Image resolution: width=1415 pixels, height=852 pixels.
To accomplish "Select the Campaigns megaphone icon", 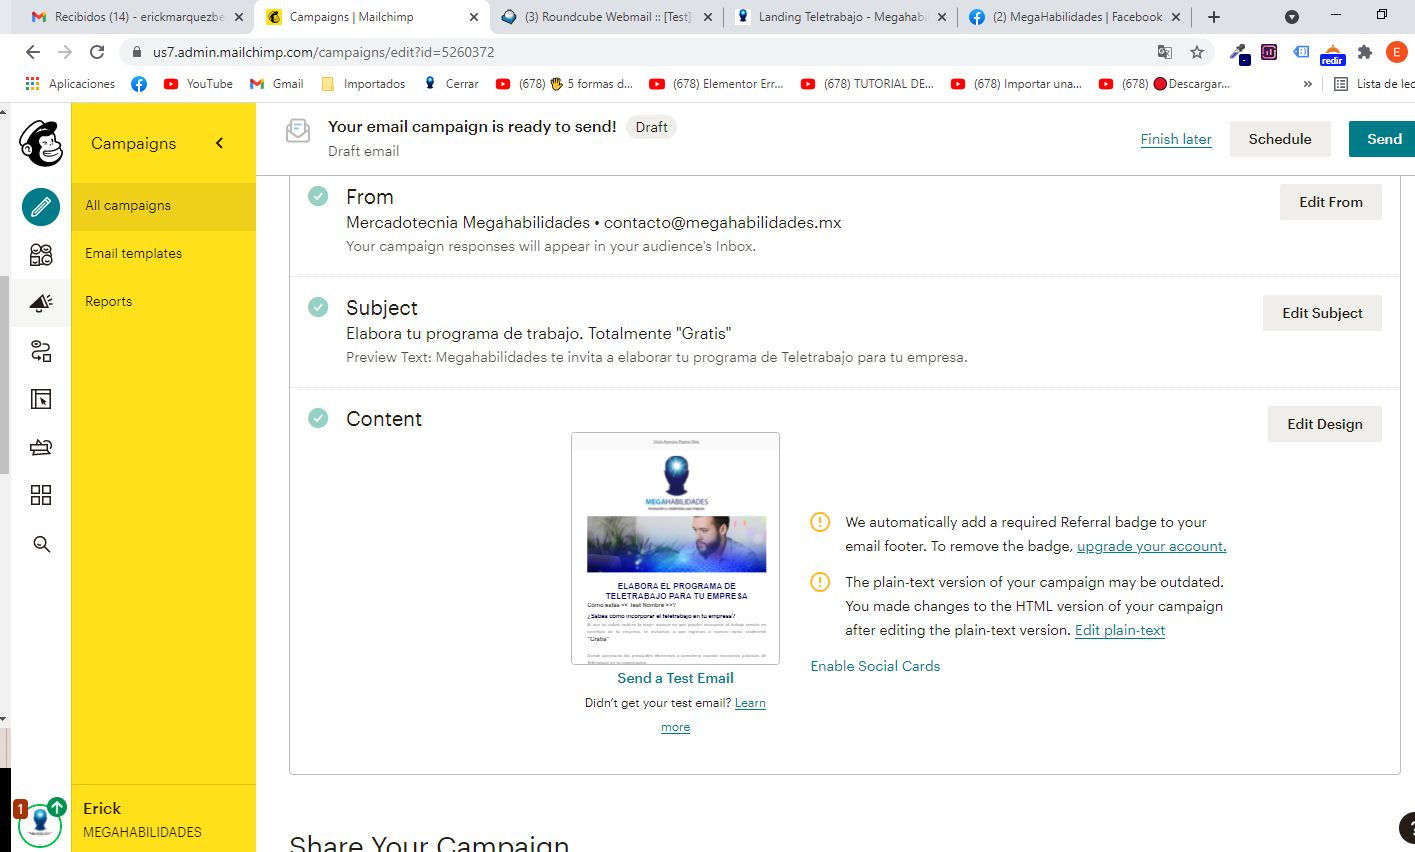I will pos(41,302).
